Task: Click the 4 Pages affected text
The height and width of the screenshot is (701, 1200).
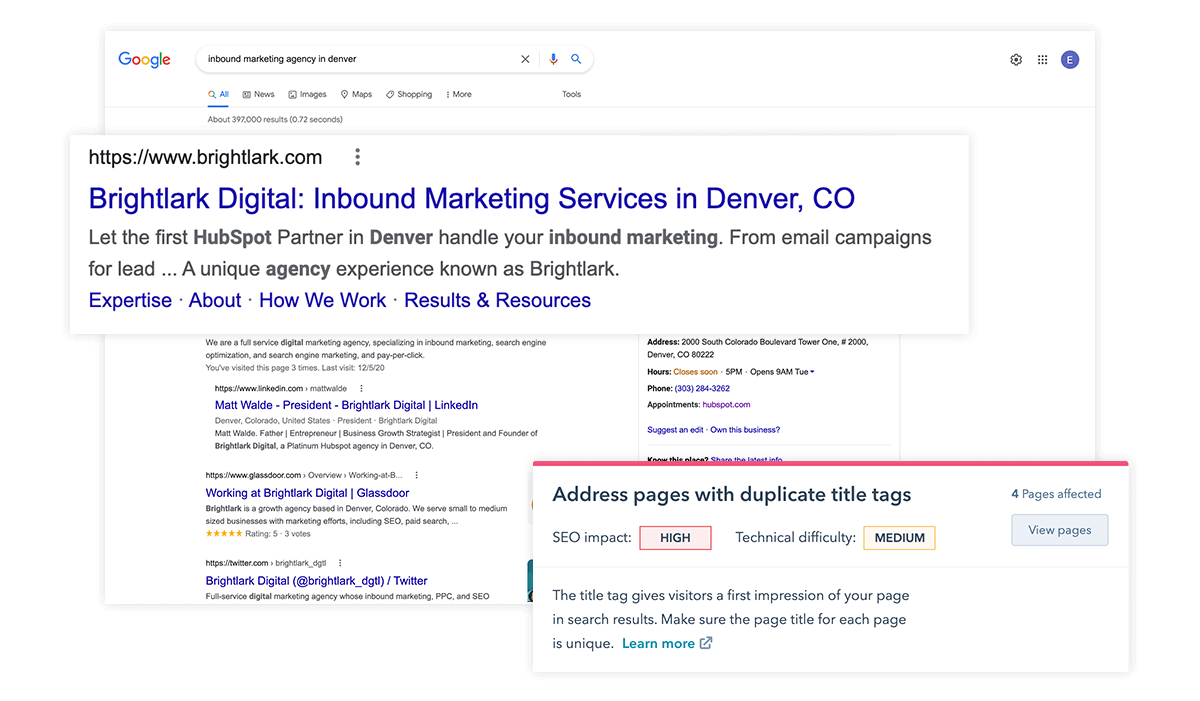Action: tap(1056, 494)
